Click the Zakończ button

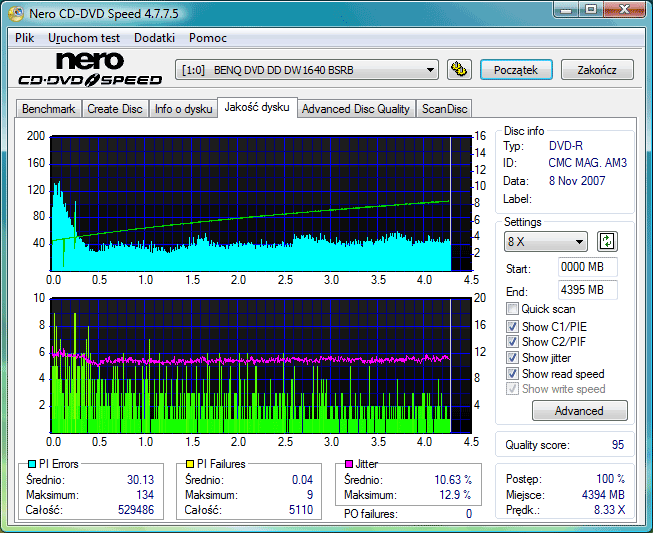[x=597, y=70]
